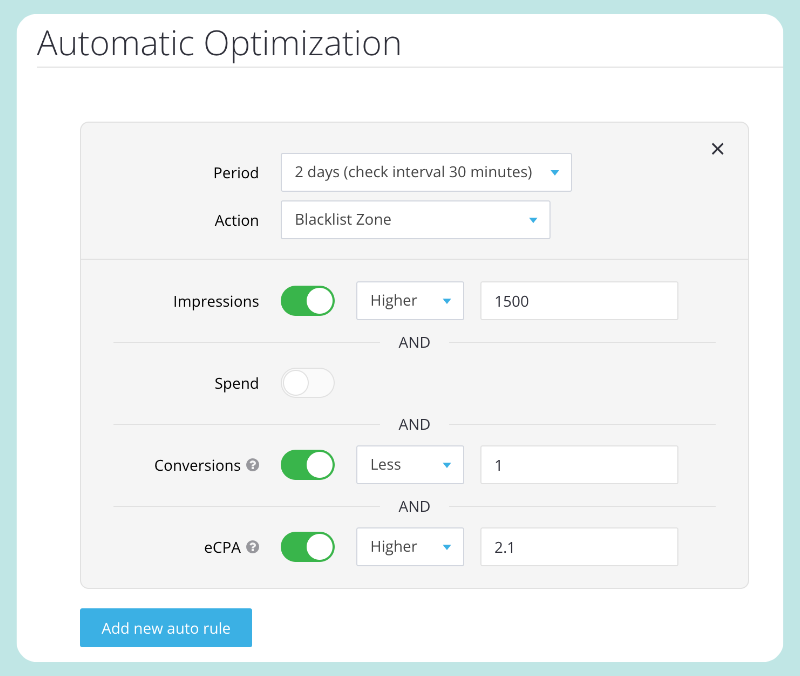The image size is (800, 676).
Task: Click the Conversions value field with 1
Action: (579, 465)
